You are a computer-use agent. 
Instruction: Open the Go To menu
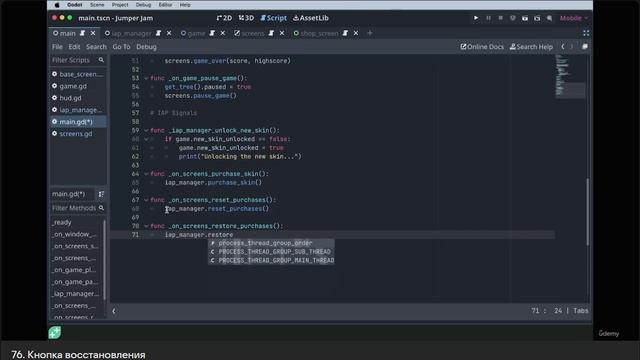coord(121,47)
